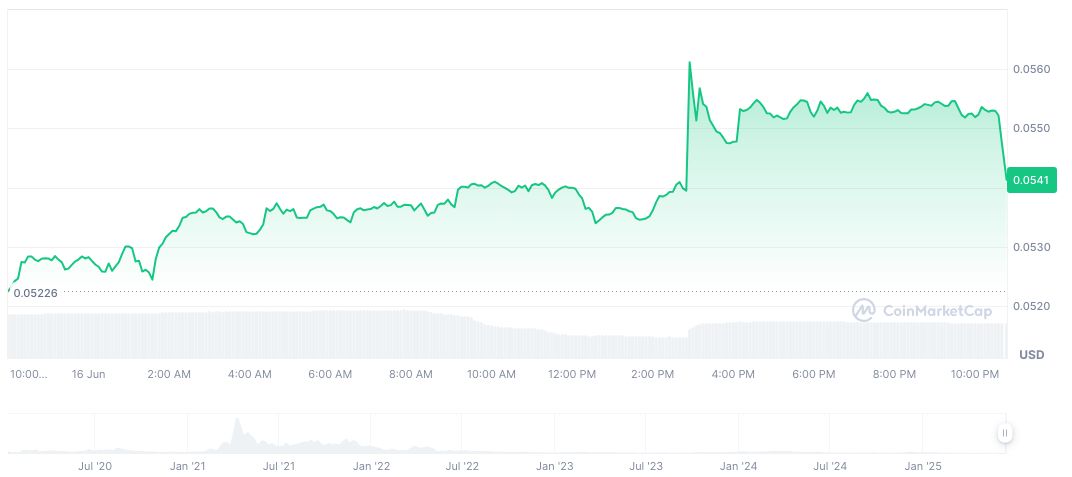Click the navigator peak after Jan '21
The height and width of the screenshot is (477, 1072).
(x=238, y=420)
